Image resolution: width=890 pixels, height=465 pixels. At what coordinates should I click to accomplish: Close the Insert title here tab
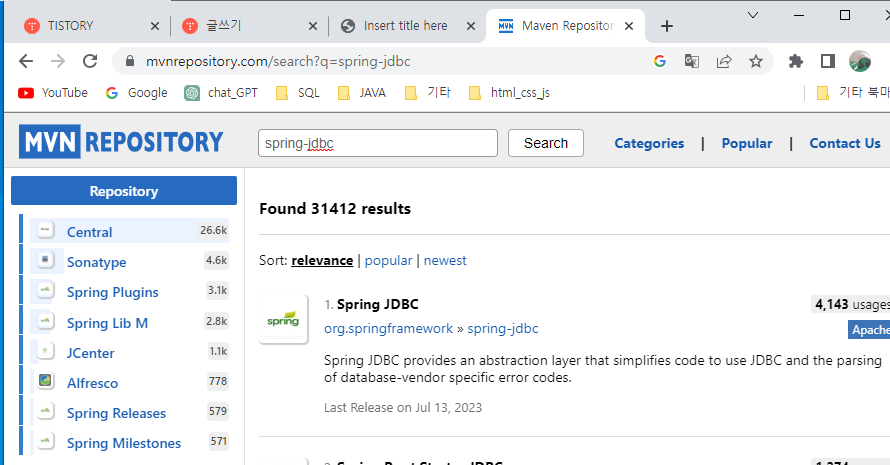(471, 26)
